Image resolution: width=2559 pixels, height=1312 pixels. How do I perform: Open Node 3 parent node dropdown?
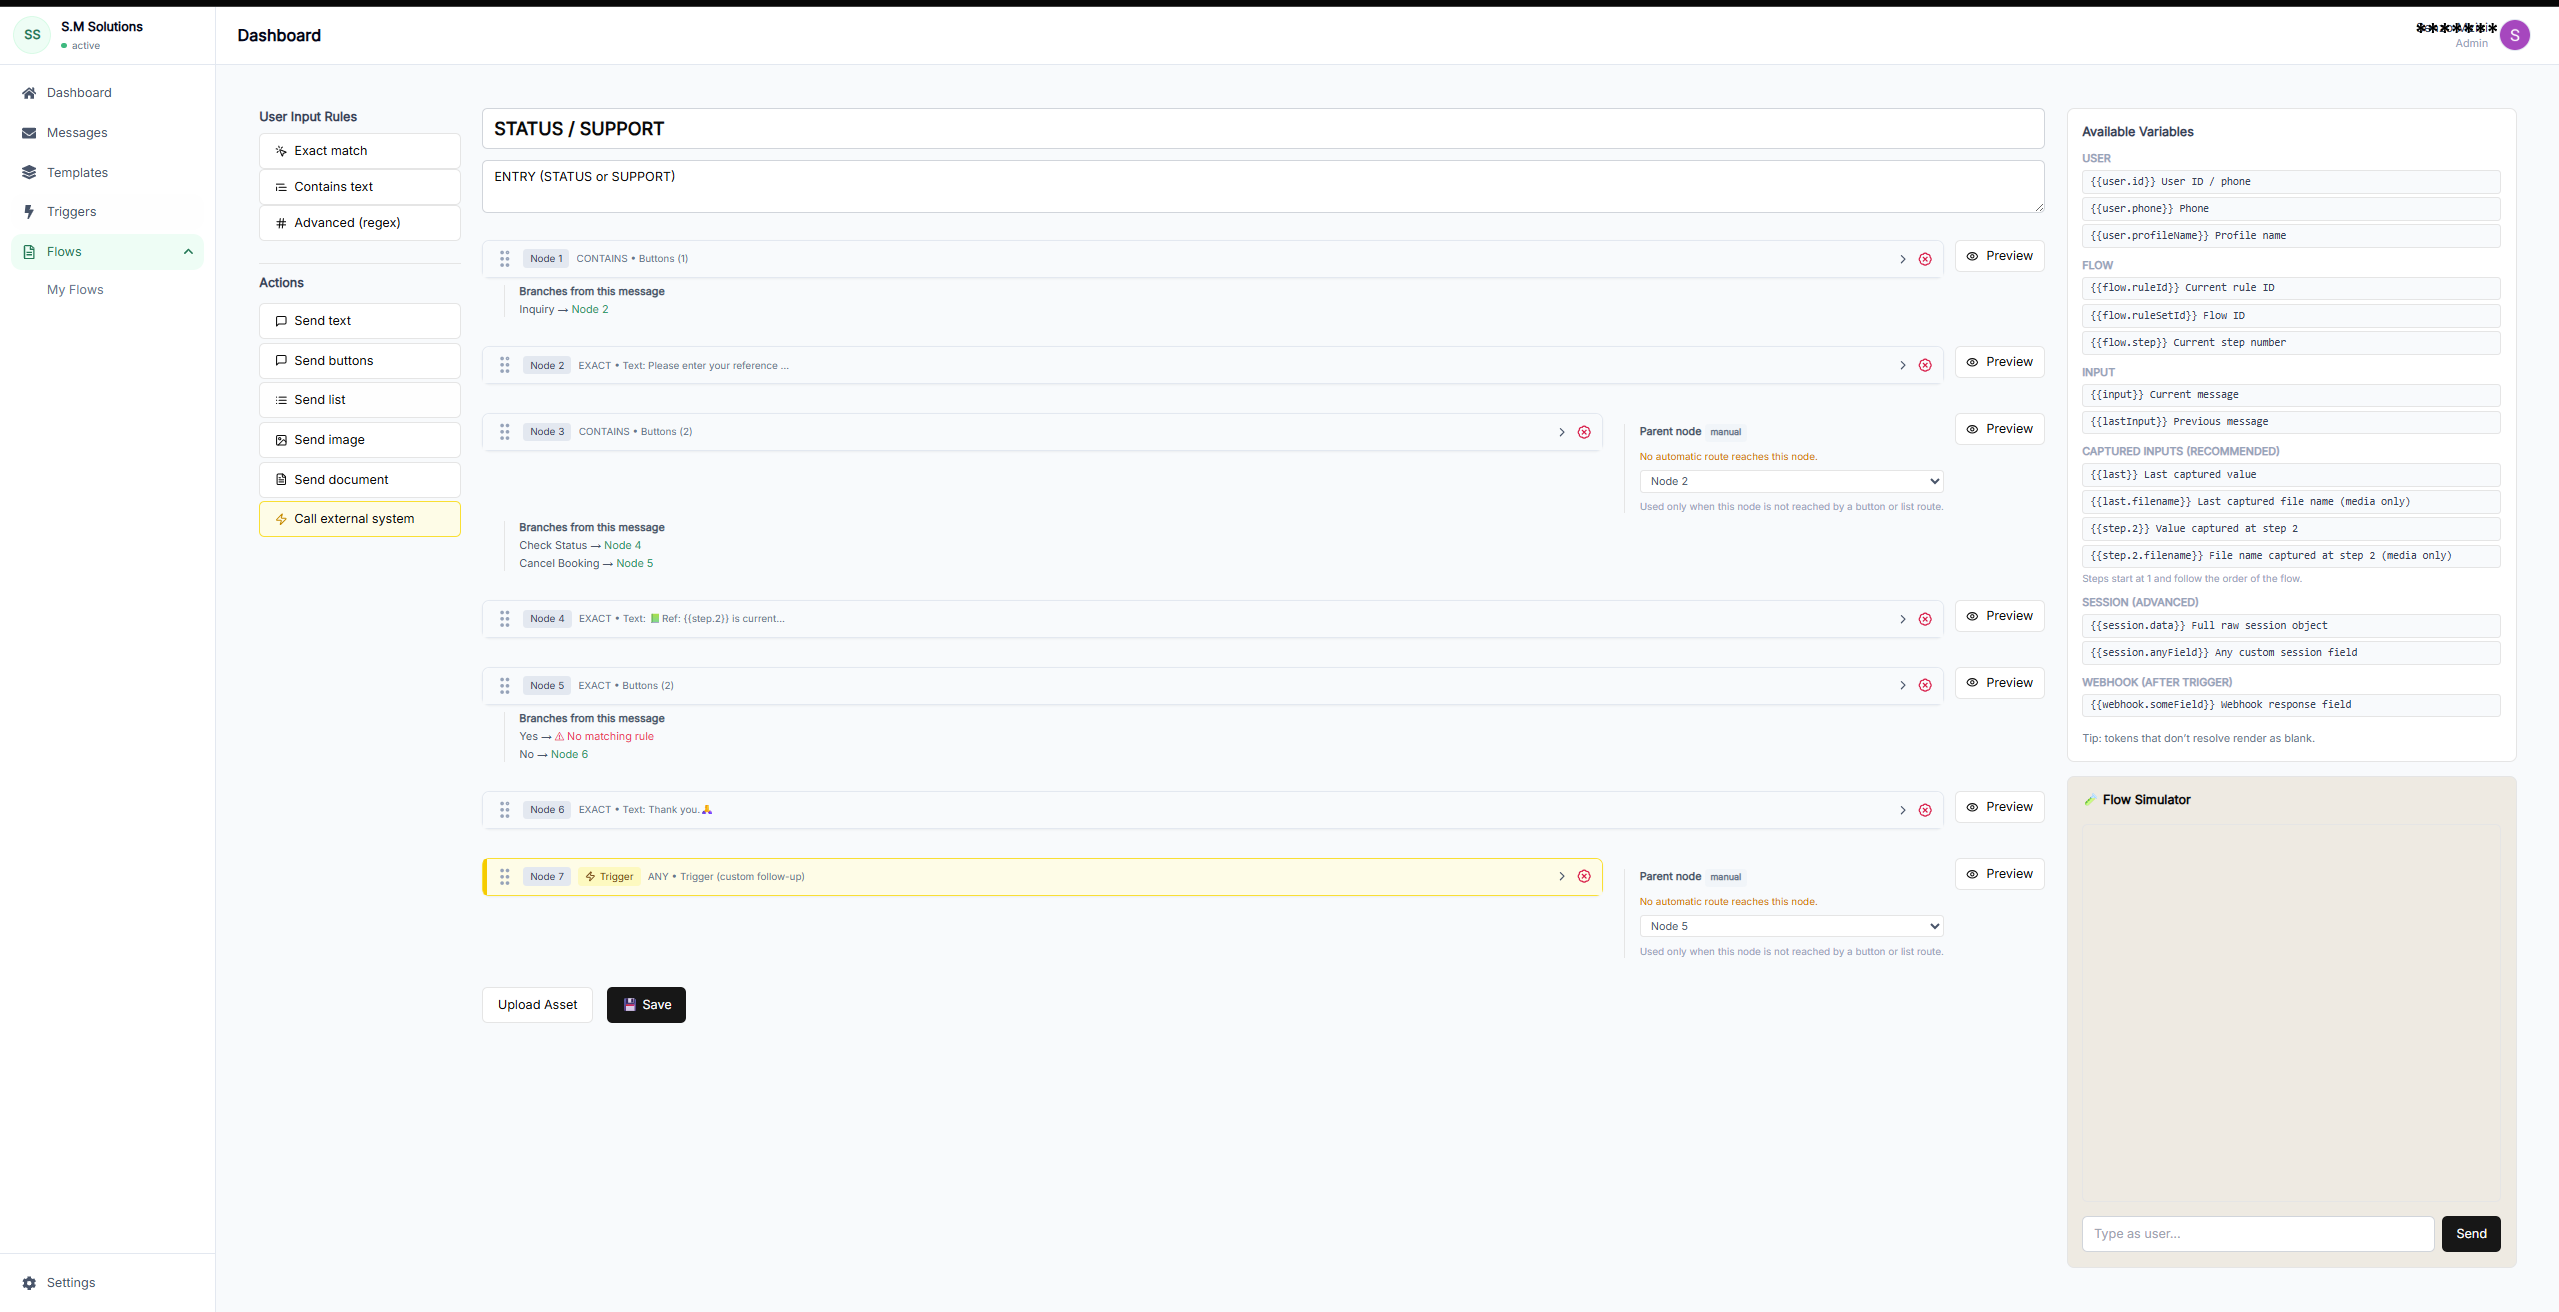click(x=1791, y=481)
